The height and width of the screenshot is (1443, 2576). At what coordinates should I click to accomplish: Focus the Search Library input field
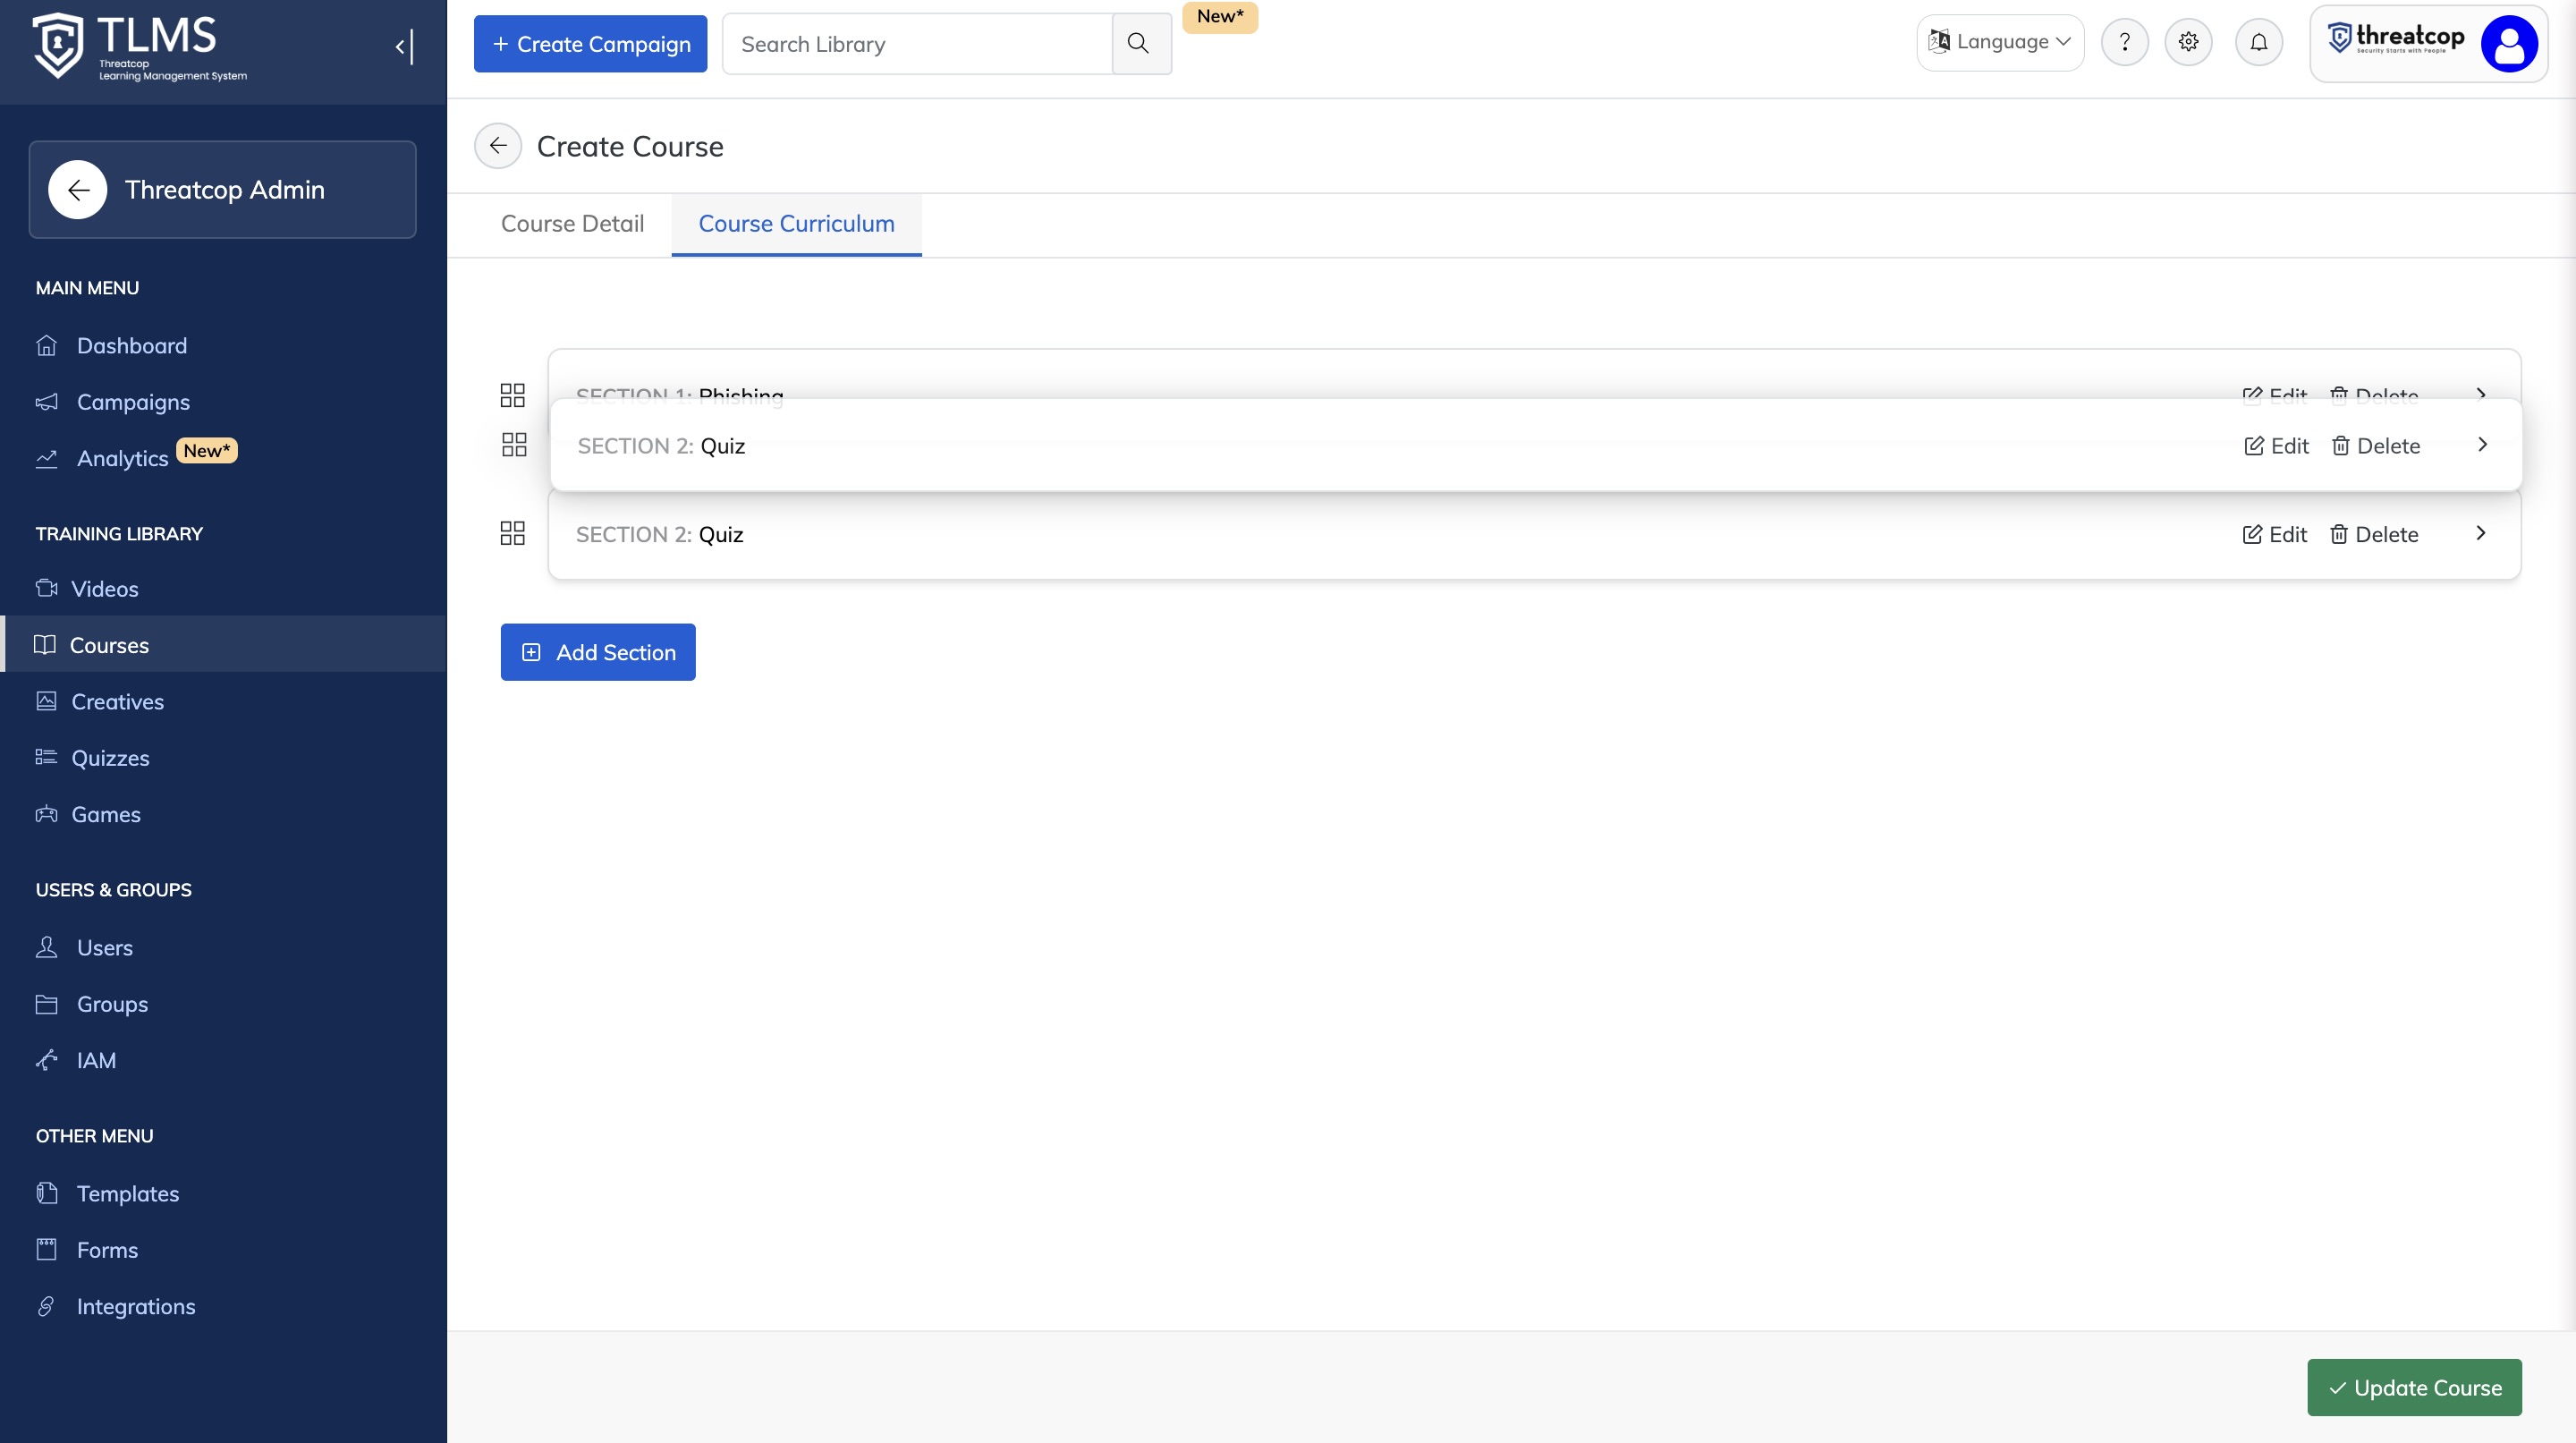[x=917, y=44]
